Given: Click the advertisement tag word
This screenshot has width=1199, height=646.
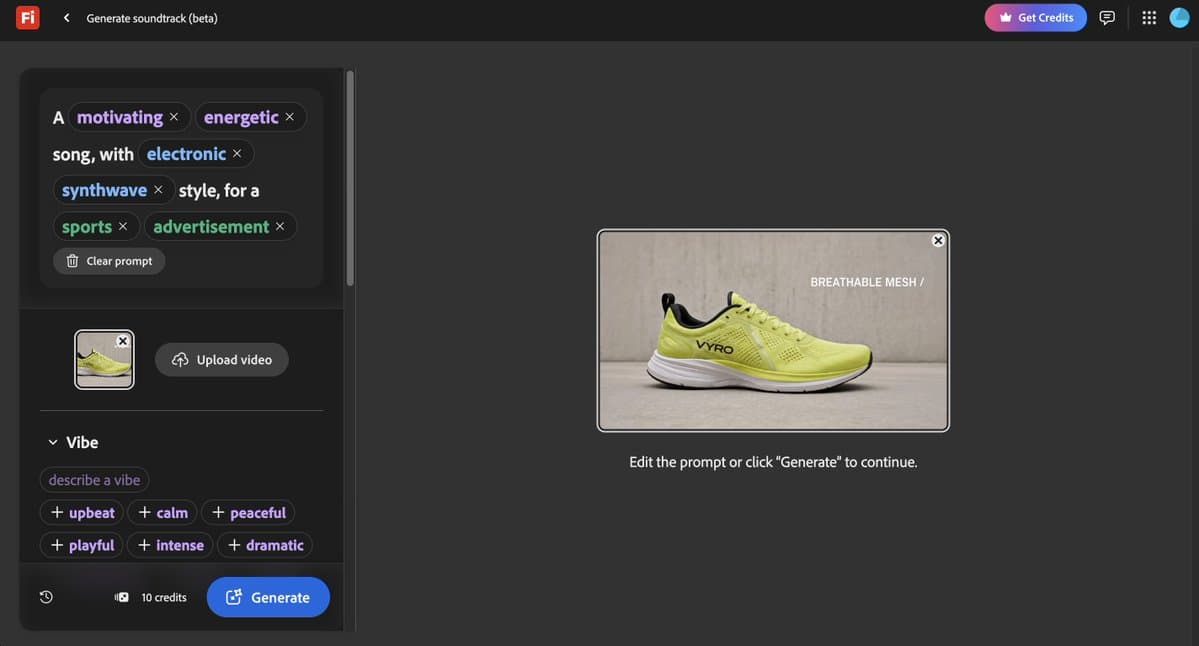Looking at the screenshot, I should tap(211, 227).
